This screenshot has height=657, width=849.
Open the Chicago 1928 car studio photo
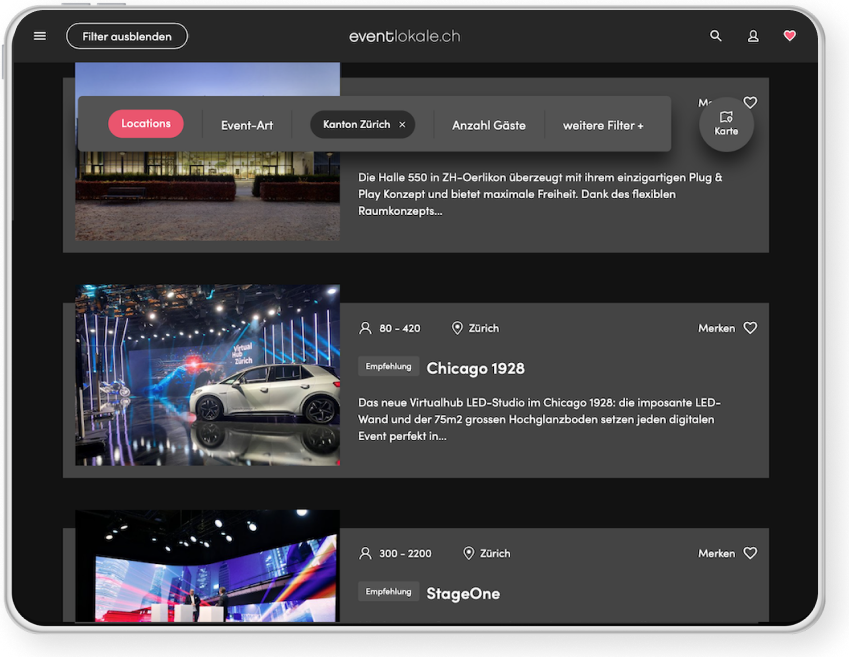[207, 375]
